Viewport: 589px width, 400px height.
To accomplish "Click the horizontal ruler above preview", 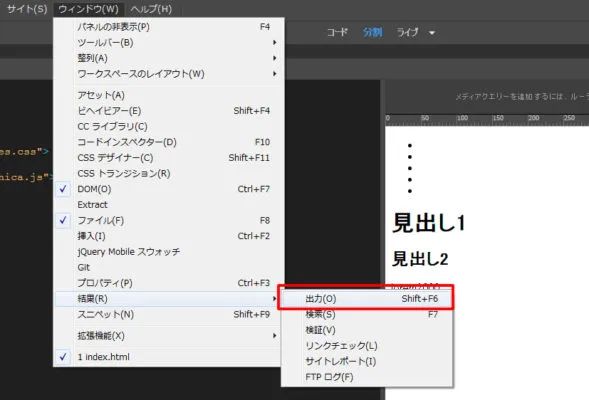I will coord(487,119).
